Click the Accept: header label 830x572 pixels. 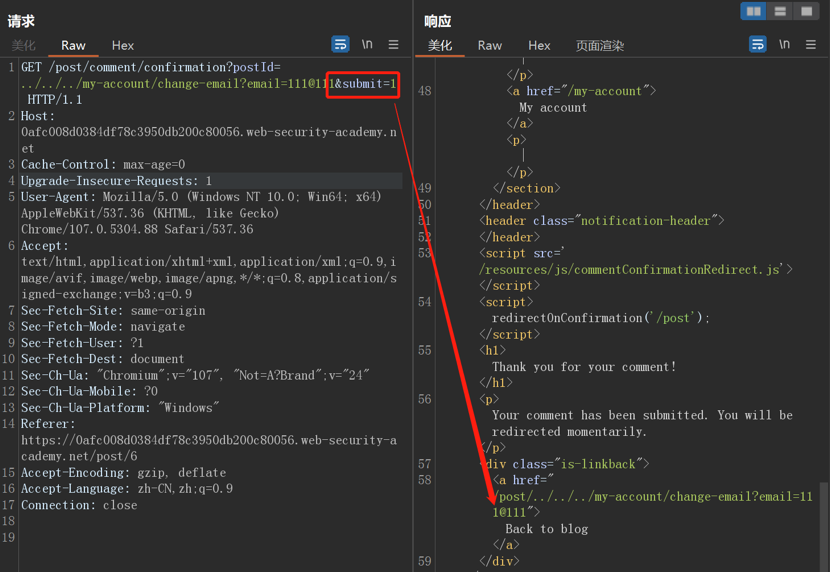pos(44,246)
